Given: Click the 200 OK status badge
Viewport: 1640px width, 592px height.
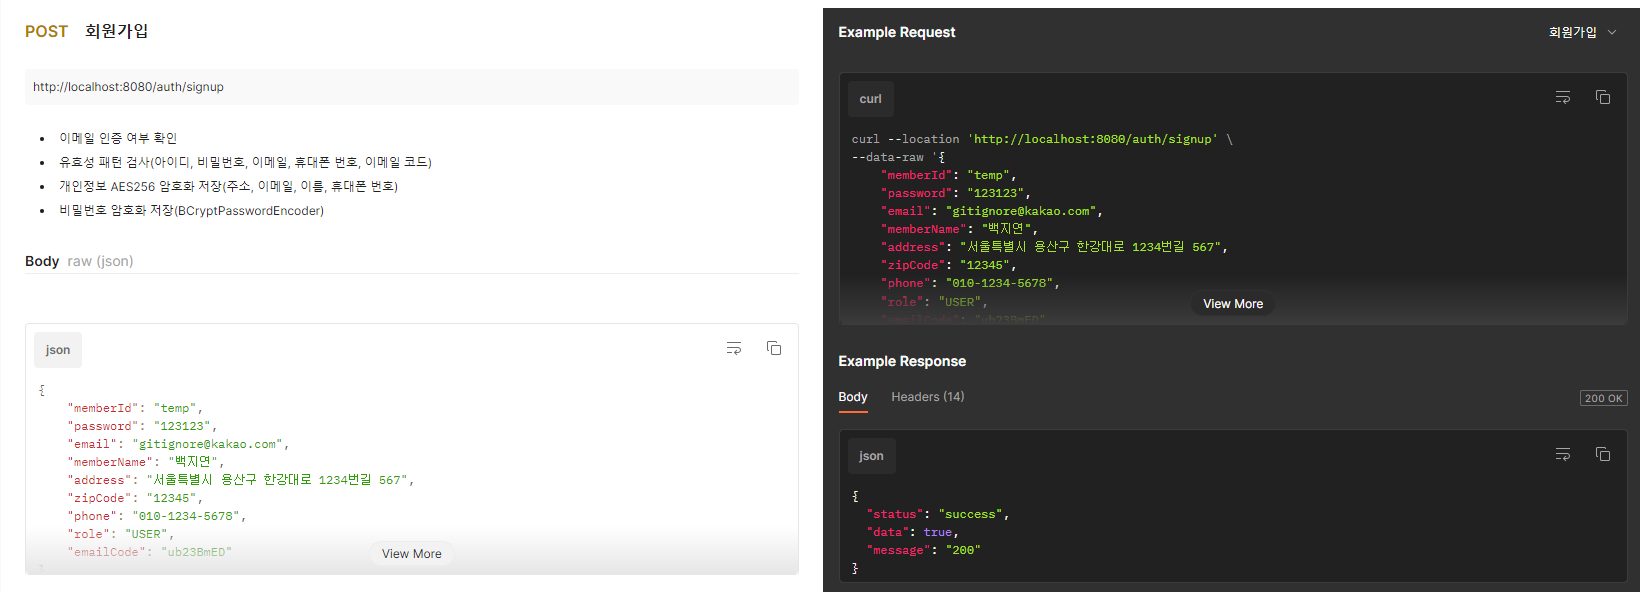Looking at the screenshot, I should pyautogui.click(x=1604, y=398).
